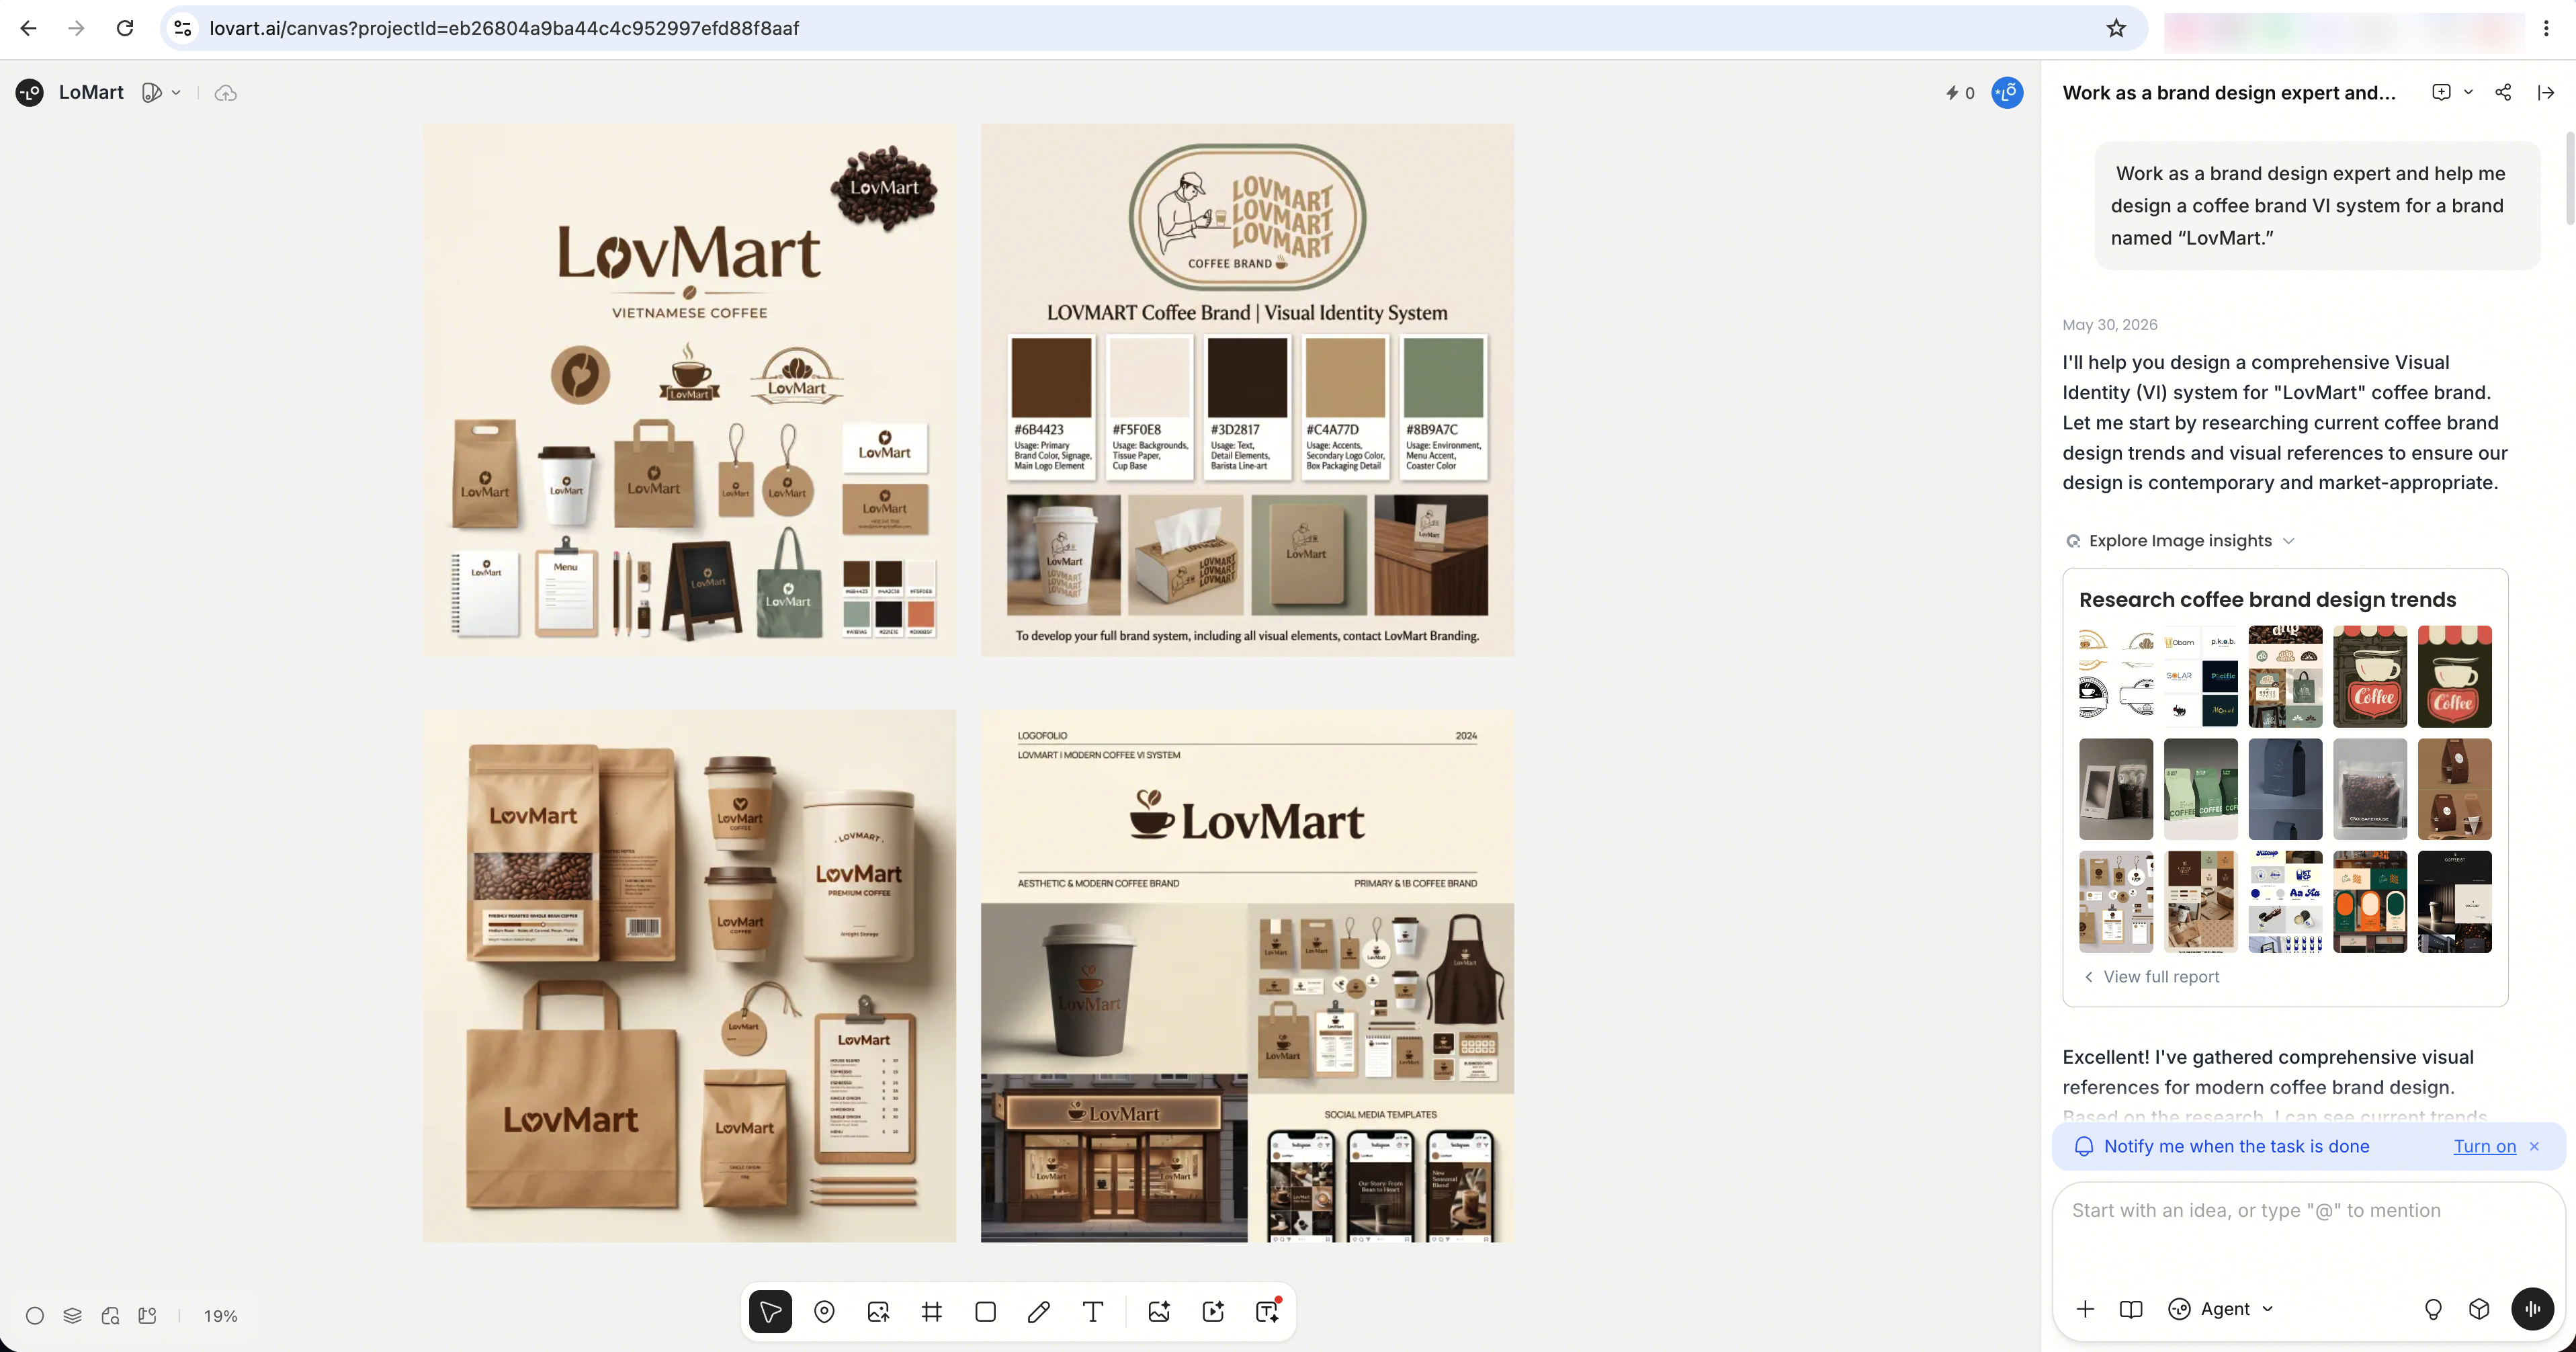Click Research coffee brand design trends heading
This screenshot has width=2576, height=1352.
pyautogui.click(x=2267, y=599)
